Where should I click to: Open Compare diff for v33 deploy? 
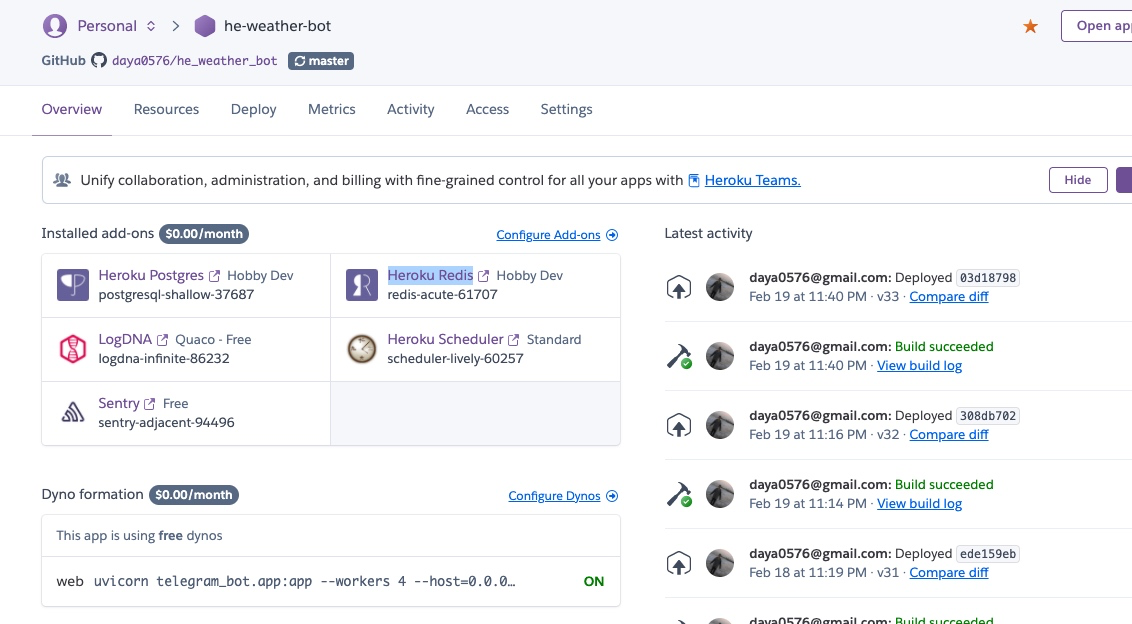point(949,296)
